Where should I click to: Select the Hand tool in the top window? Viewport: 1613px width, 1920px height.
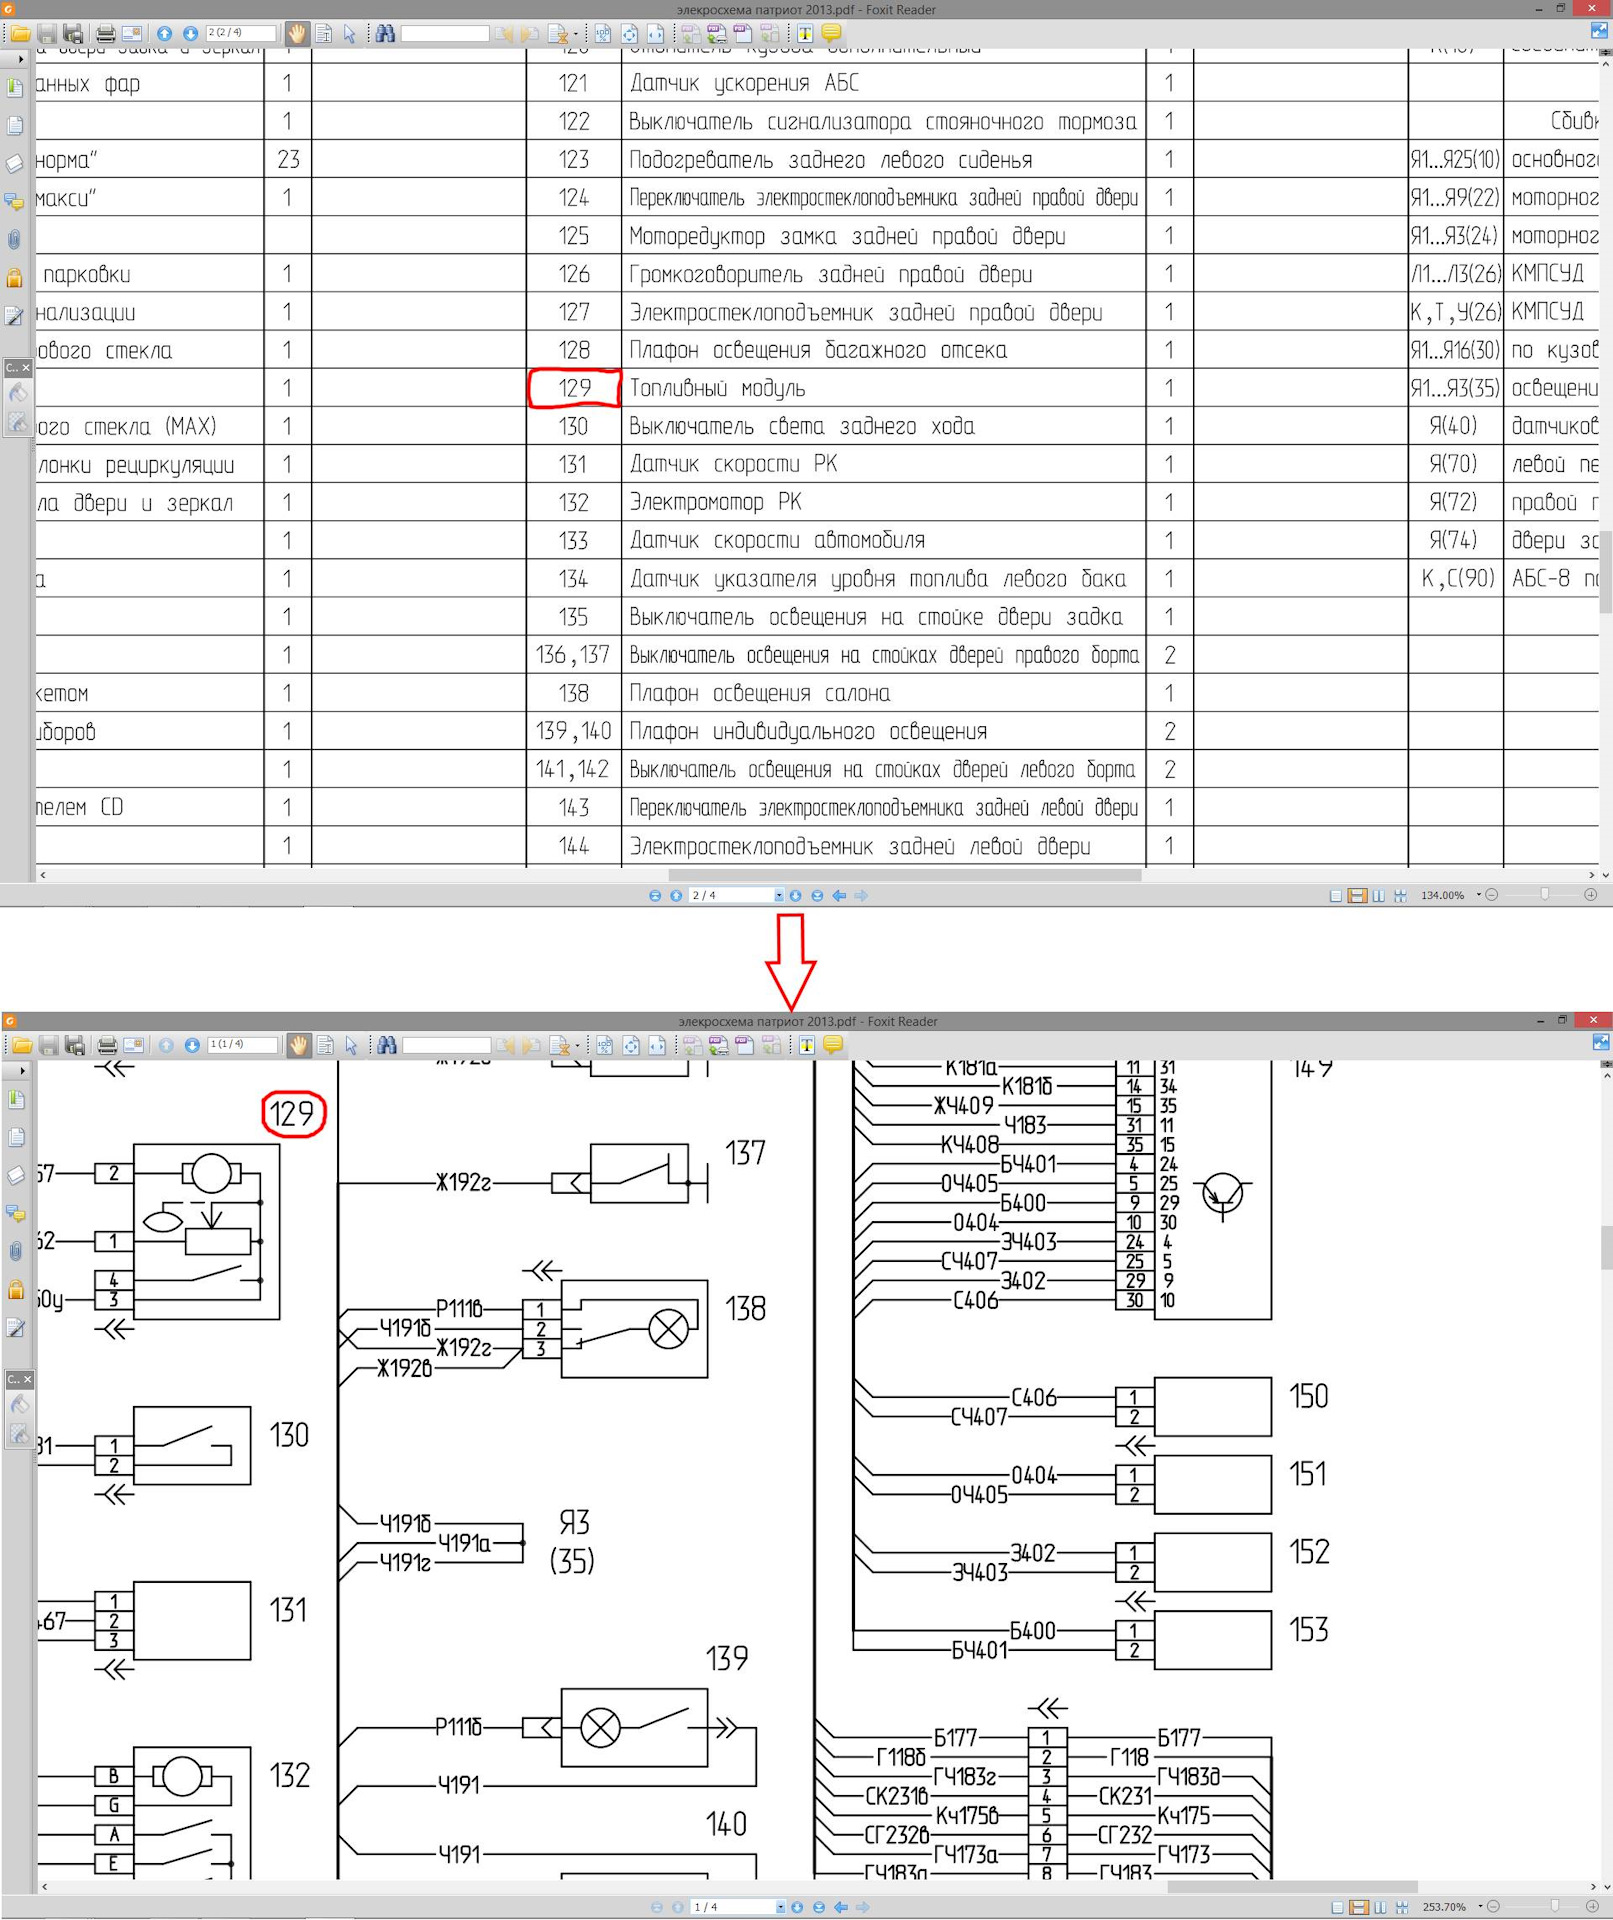[297, 34]
